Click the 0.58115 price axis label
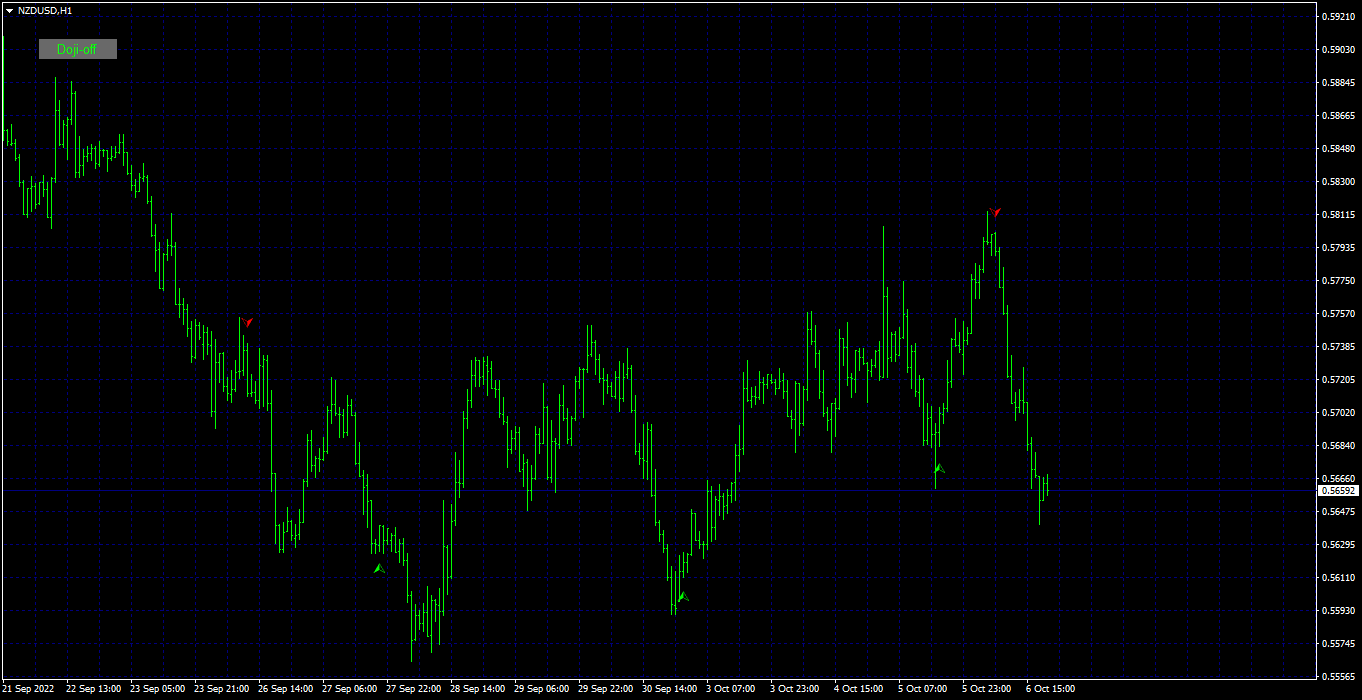This screenshot has height=700, width=1362. pos(1340,215)
